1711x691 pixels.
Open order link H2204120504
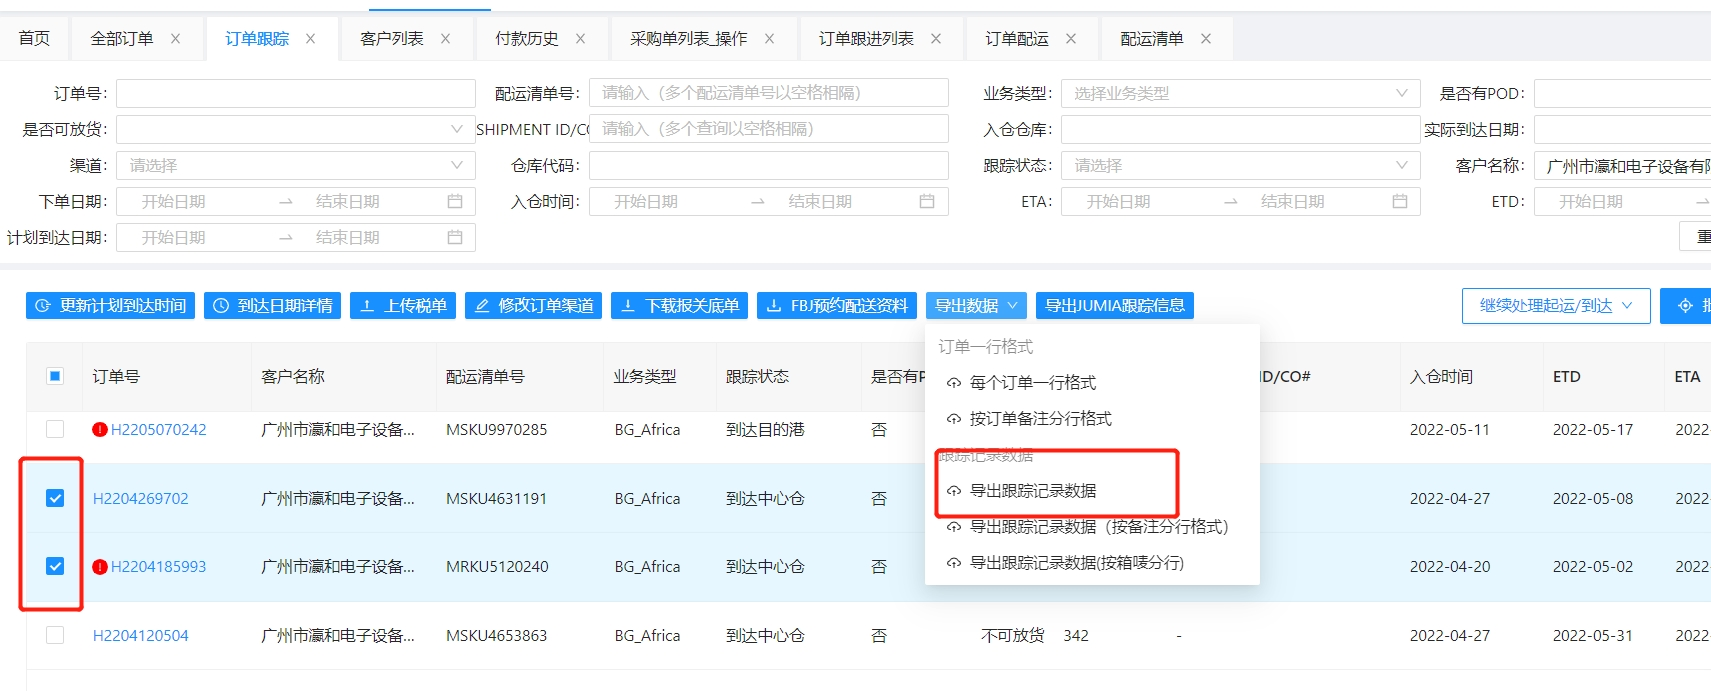click(x=141, y=636)
